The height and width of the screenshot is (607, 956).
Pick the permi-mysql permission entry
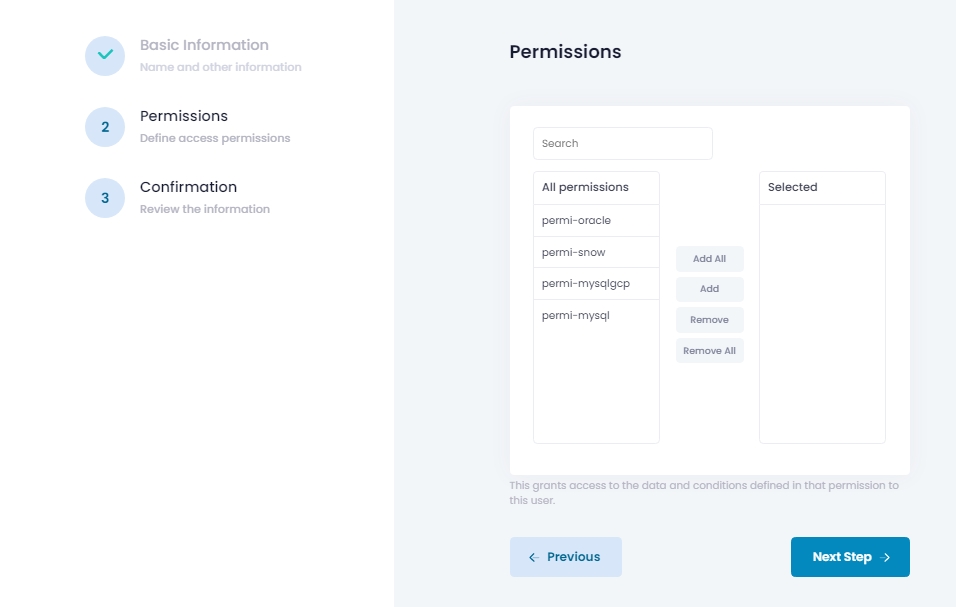[596, 315]
